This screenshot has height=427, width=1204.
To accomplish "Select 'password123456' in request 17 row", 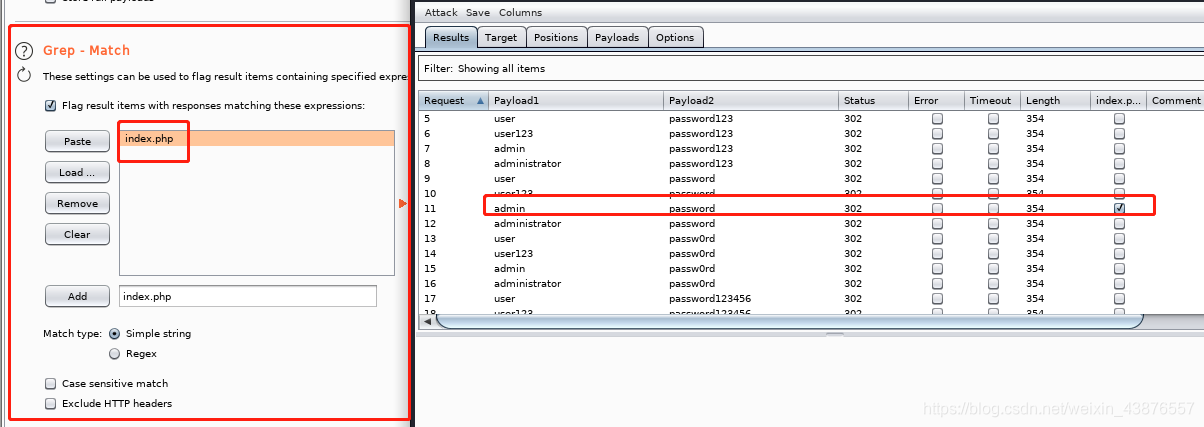I will coord(709,298).
